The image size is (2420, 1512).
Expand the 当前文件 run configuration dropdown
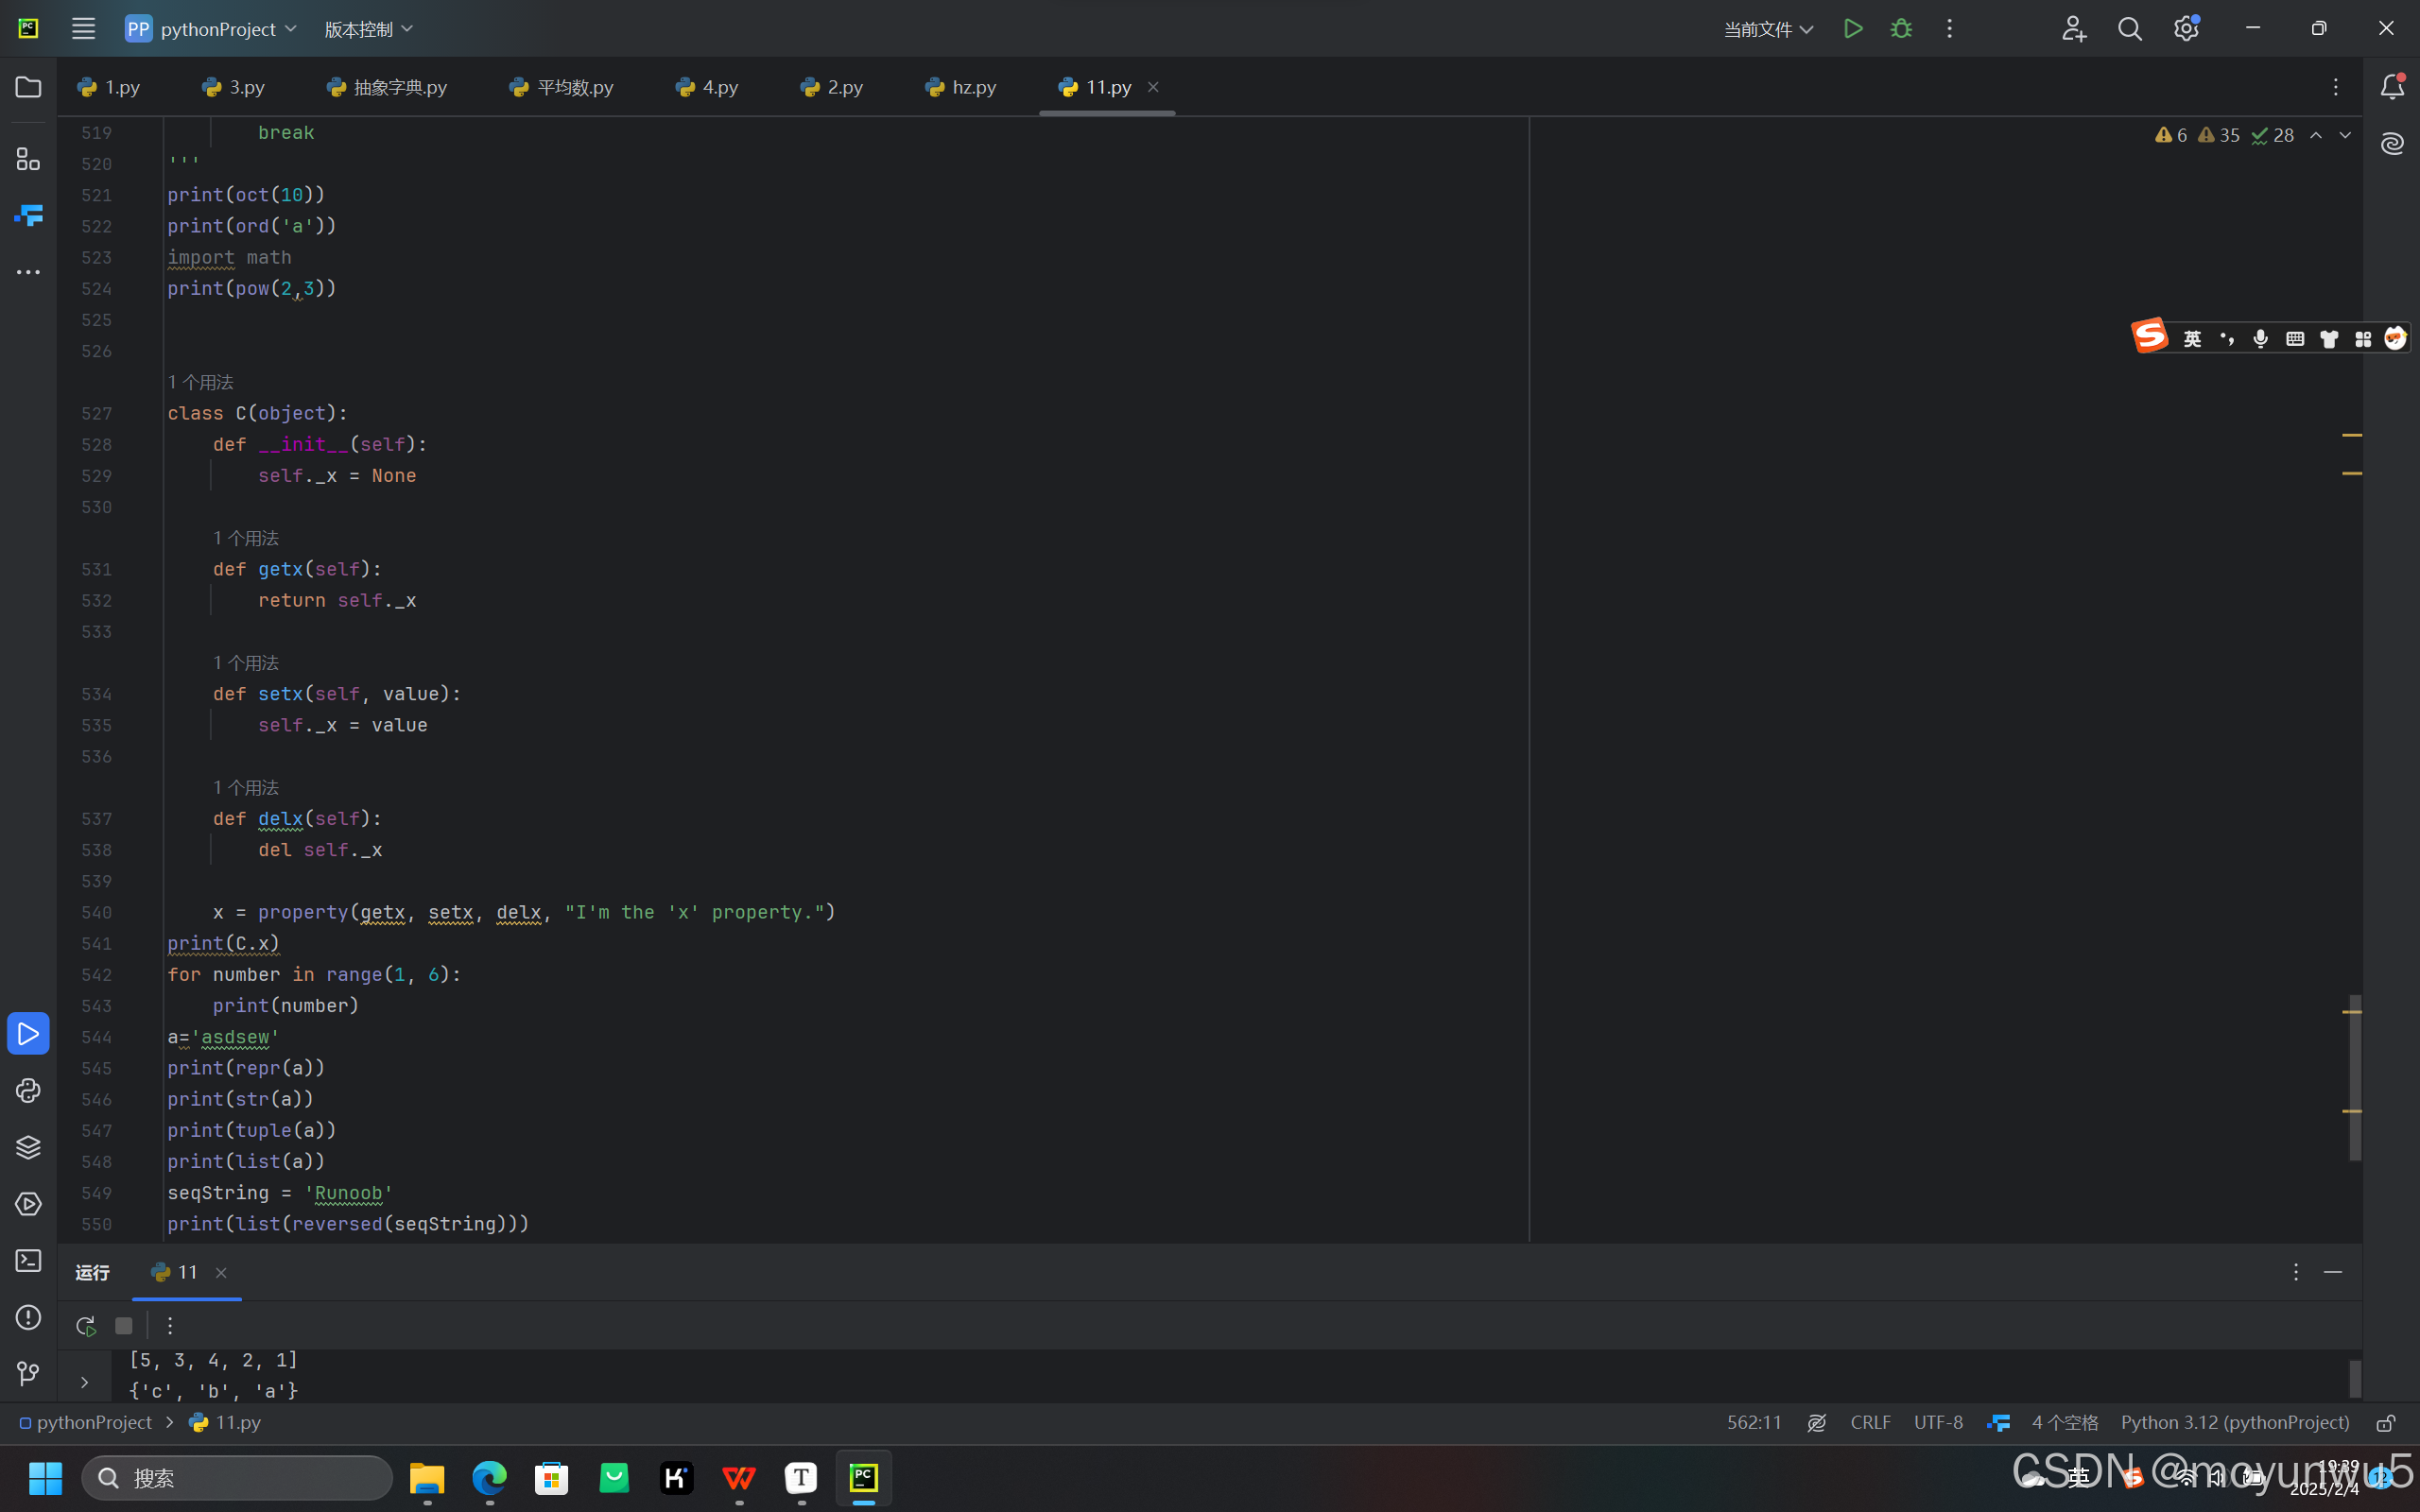[1767, 29]
